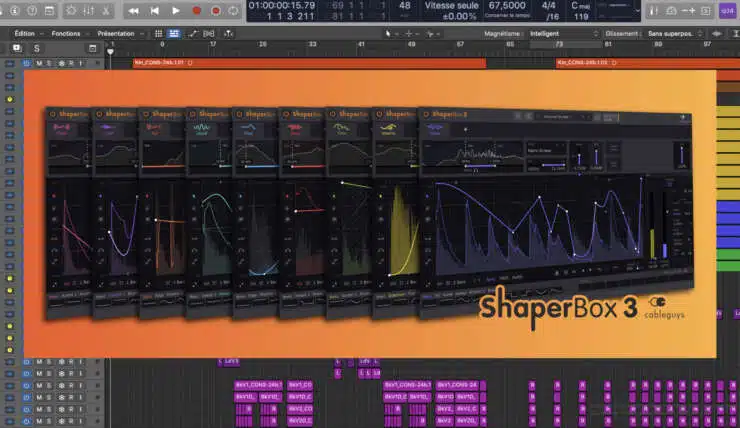Toggle the metronome click button
This screenshot has height=428, width=740.
point(671,10)
